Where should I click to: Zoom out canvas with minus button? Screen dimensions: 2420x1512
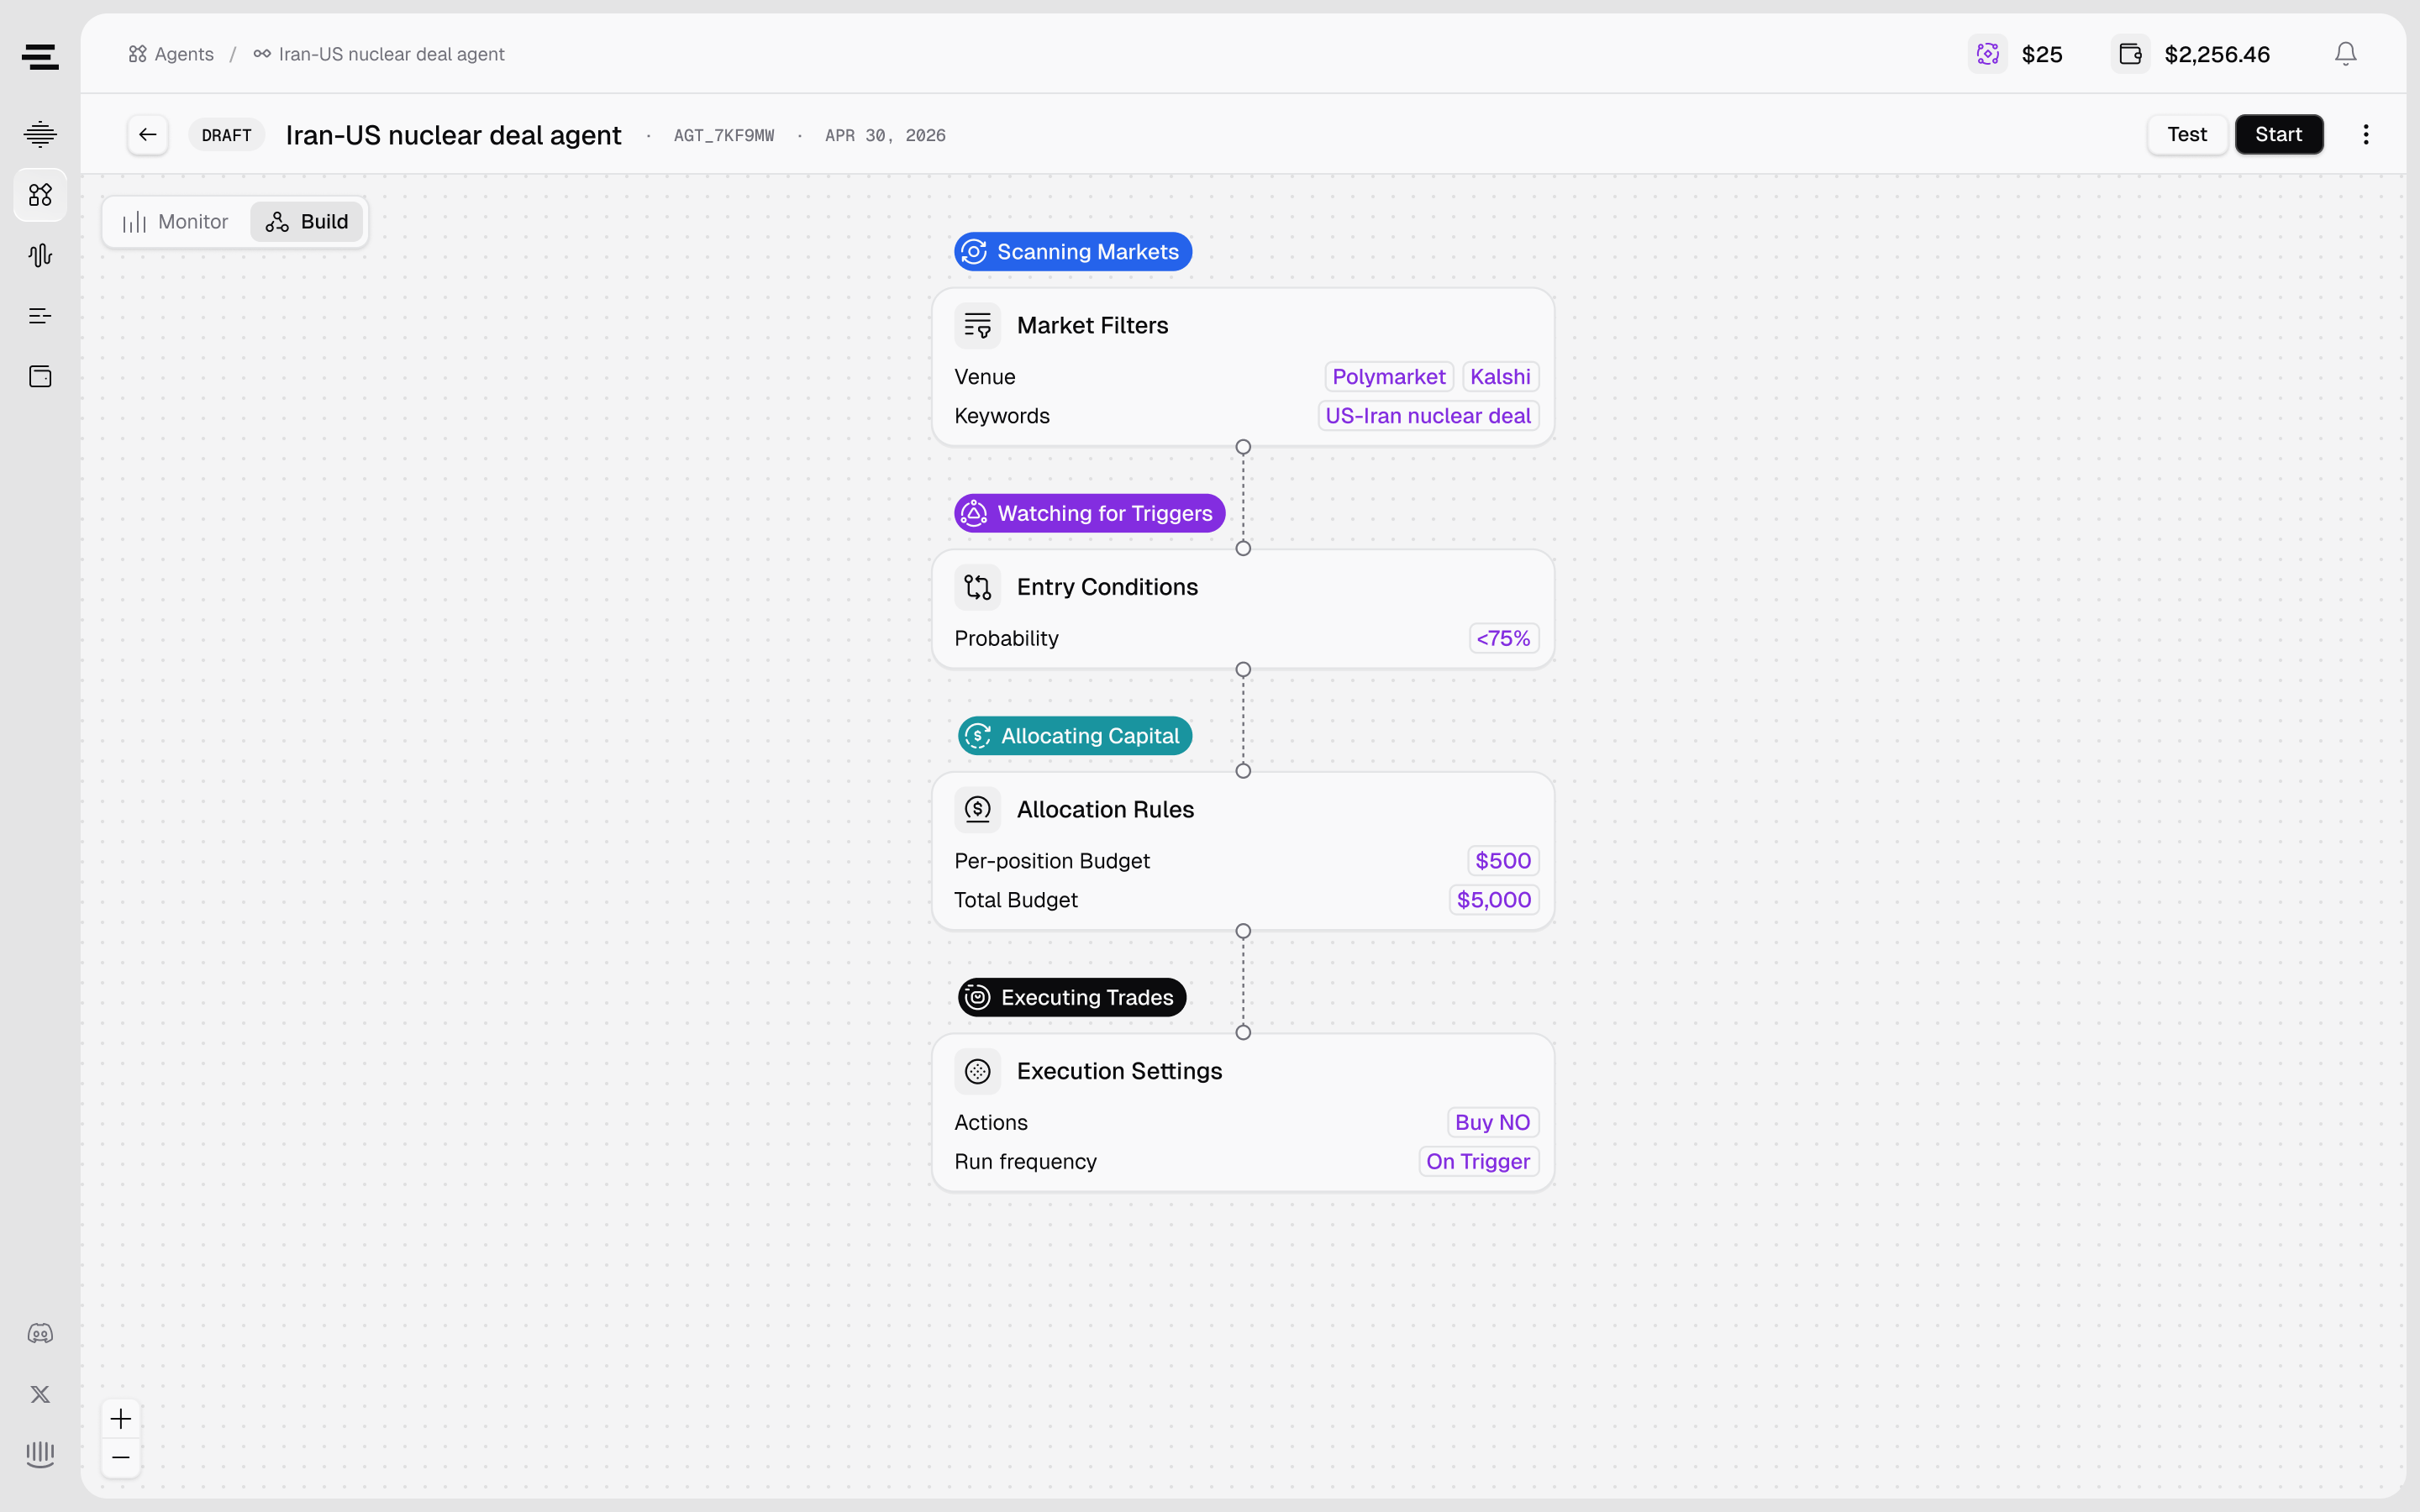point(121,1458)
